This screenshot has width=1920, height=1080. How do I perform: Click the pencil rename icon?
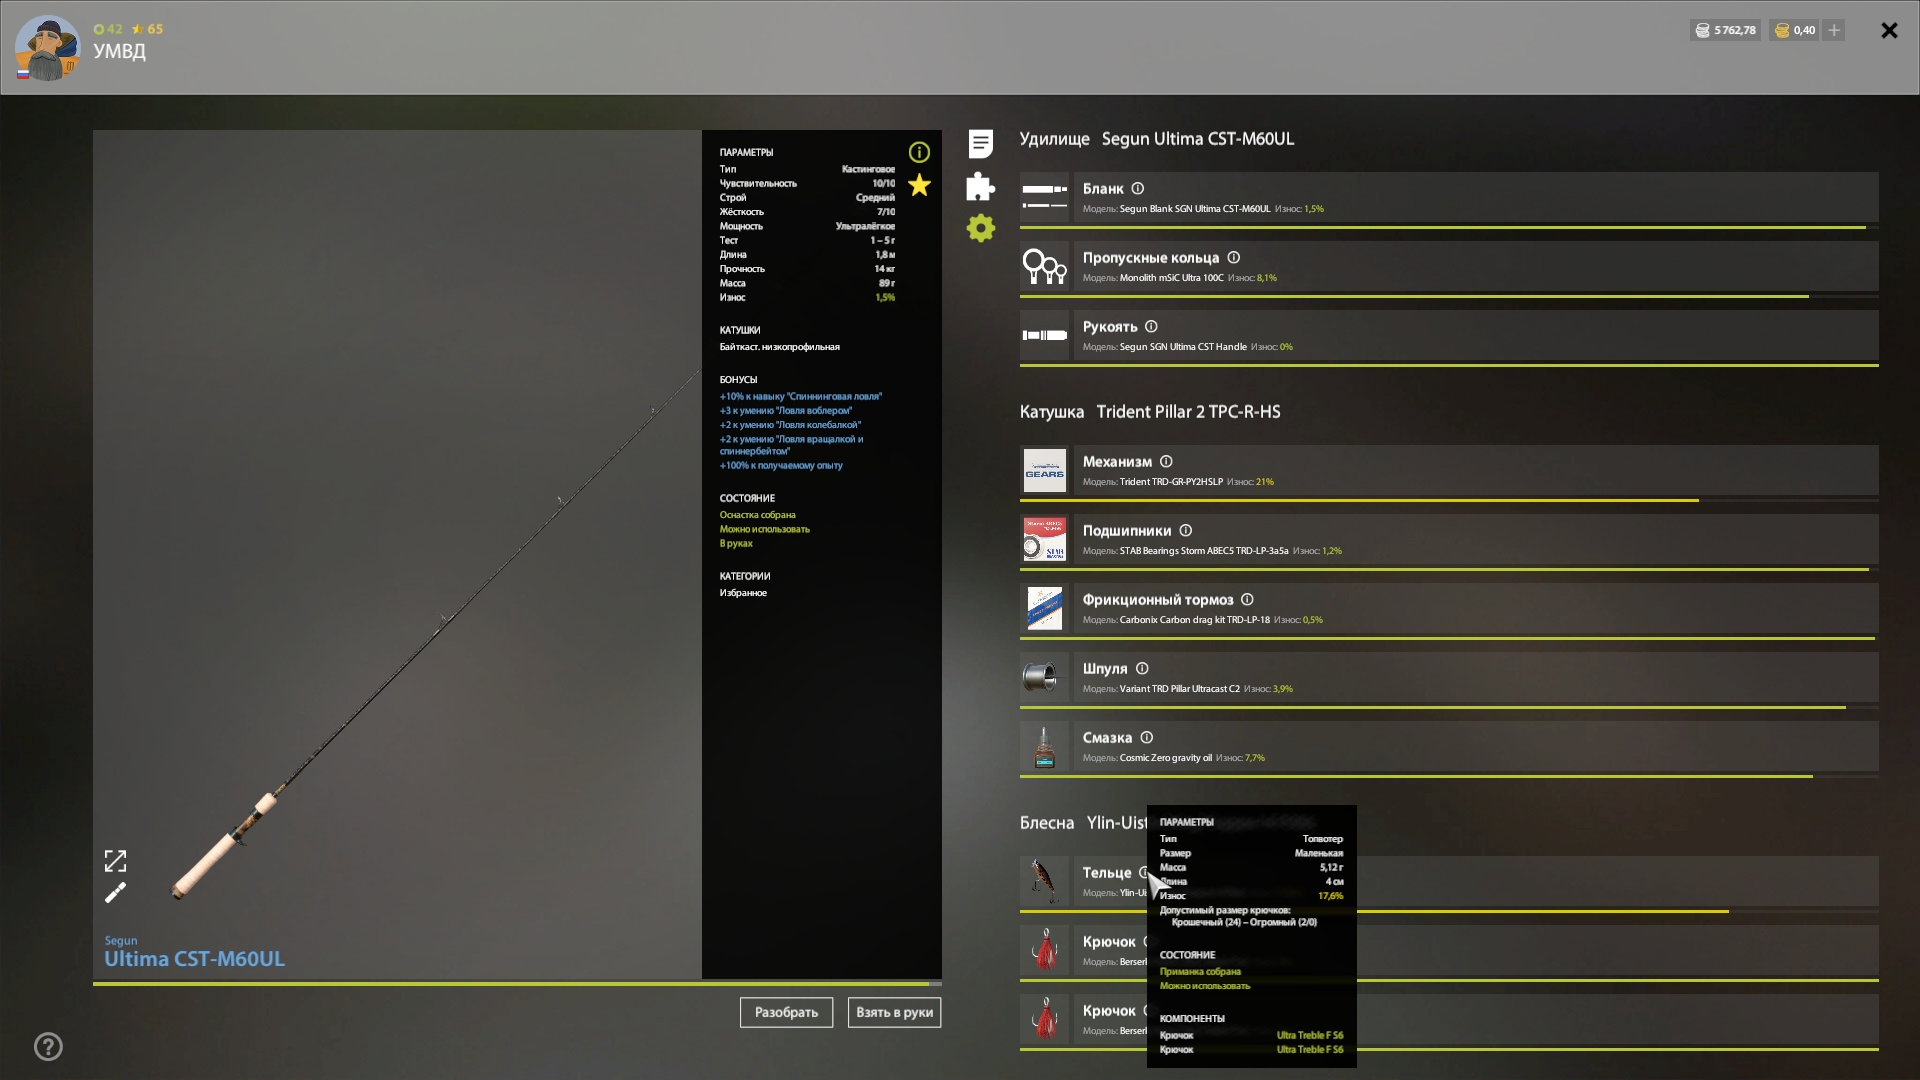(115, 893)
